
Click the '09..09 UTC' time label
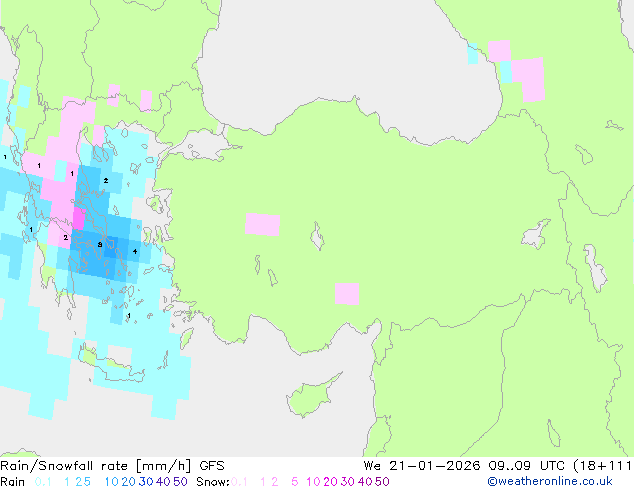tap(527, 466)
